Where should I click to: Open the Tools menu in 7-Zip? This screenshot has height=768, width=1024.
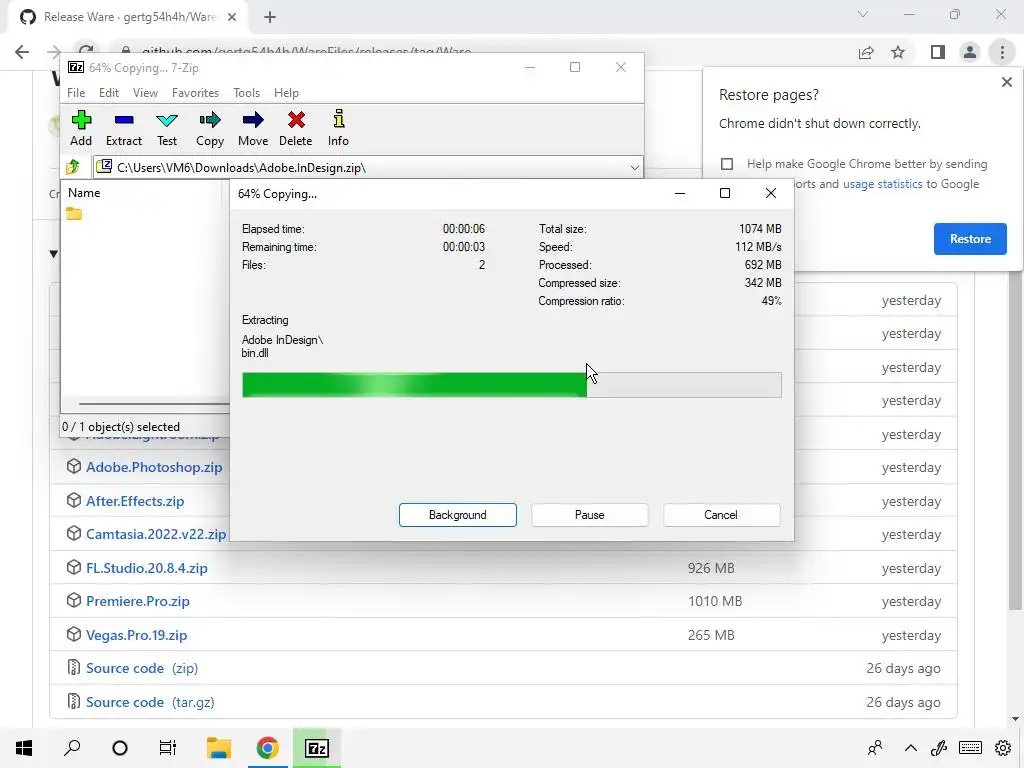click(246, 93)
